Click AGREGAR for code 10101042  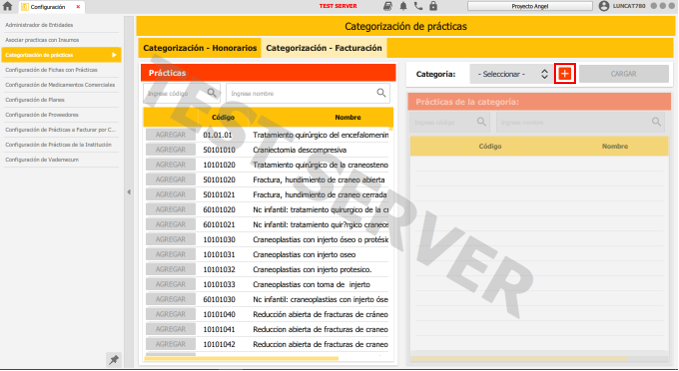171,344
